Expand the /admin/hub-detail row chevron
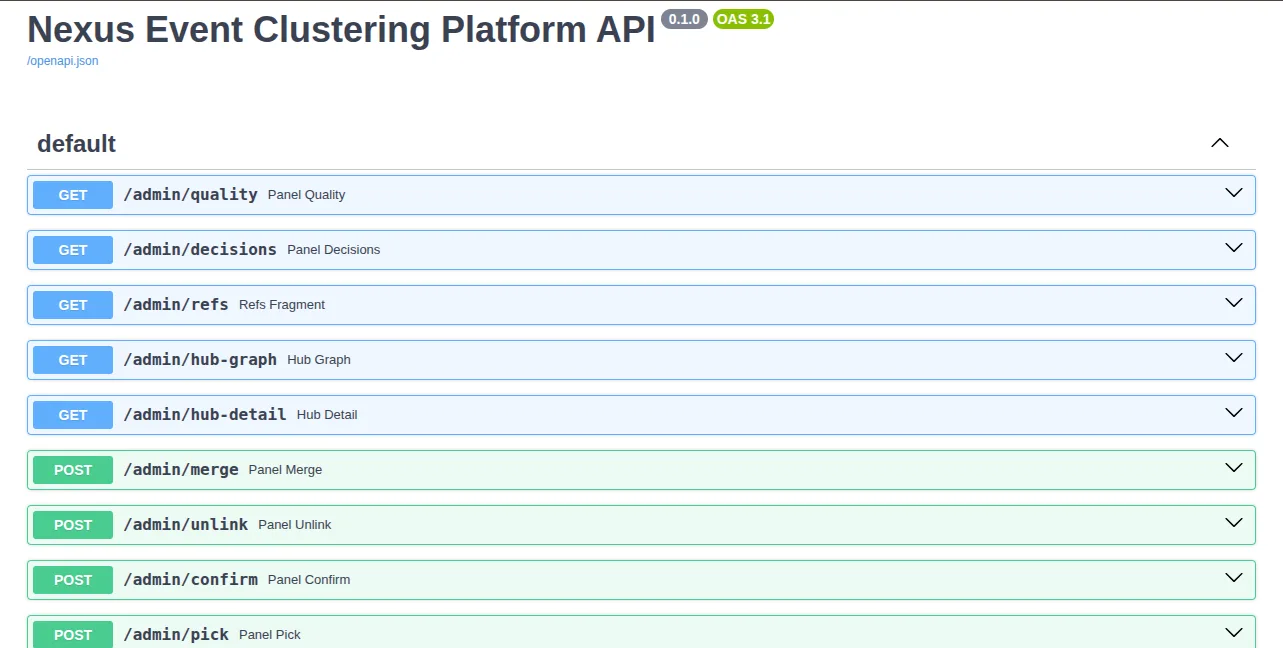 [1234, 413]
